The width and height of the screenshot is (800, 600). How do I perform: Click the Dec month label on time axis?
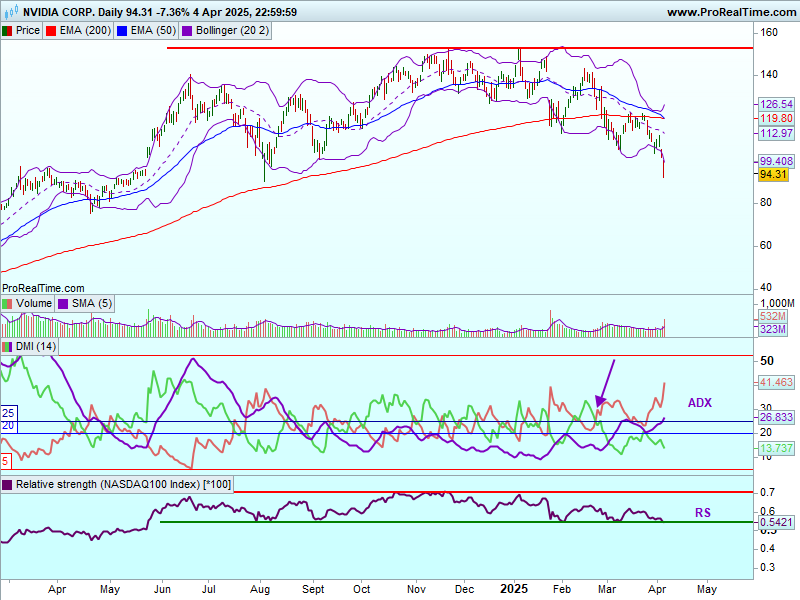pyautogui.click(x=464, y=590)
